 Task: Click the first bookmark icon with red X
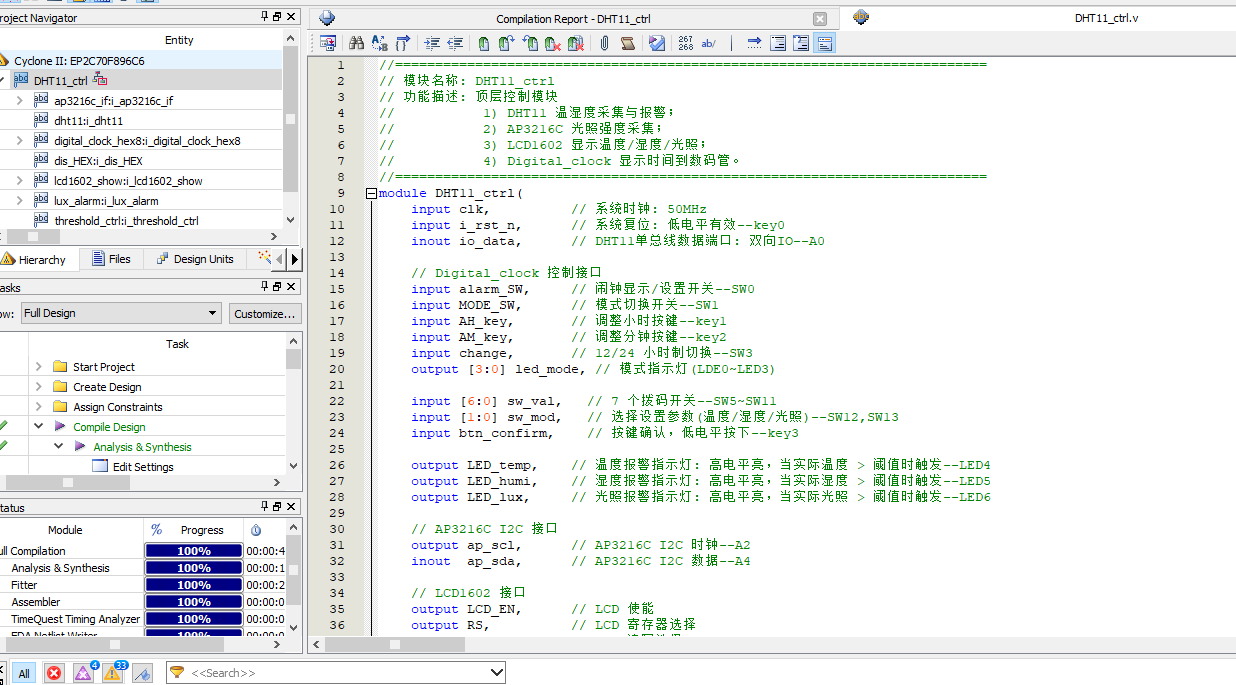(x=553, y=43)
